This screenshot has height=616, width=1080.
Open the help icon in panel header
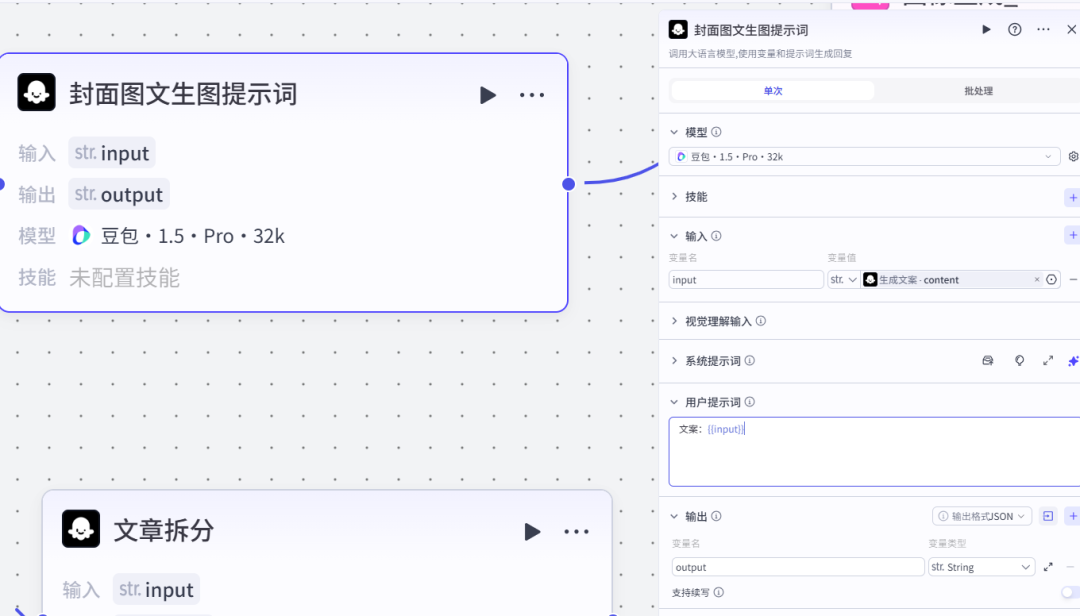coord(1015,30)
